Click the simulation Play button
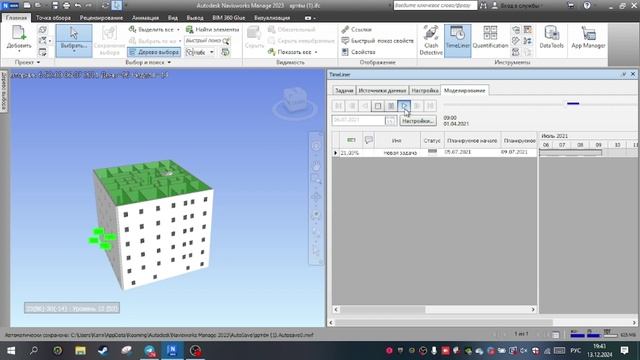This screenshot has width=640, height=360. [x=404, y=106]
